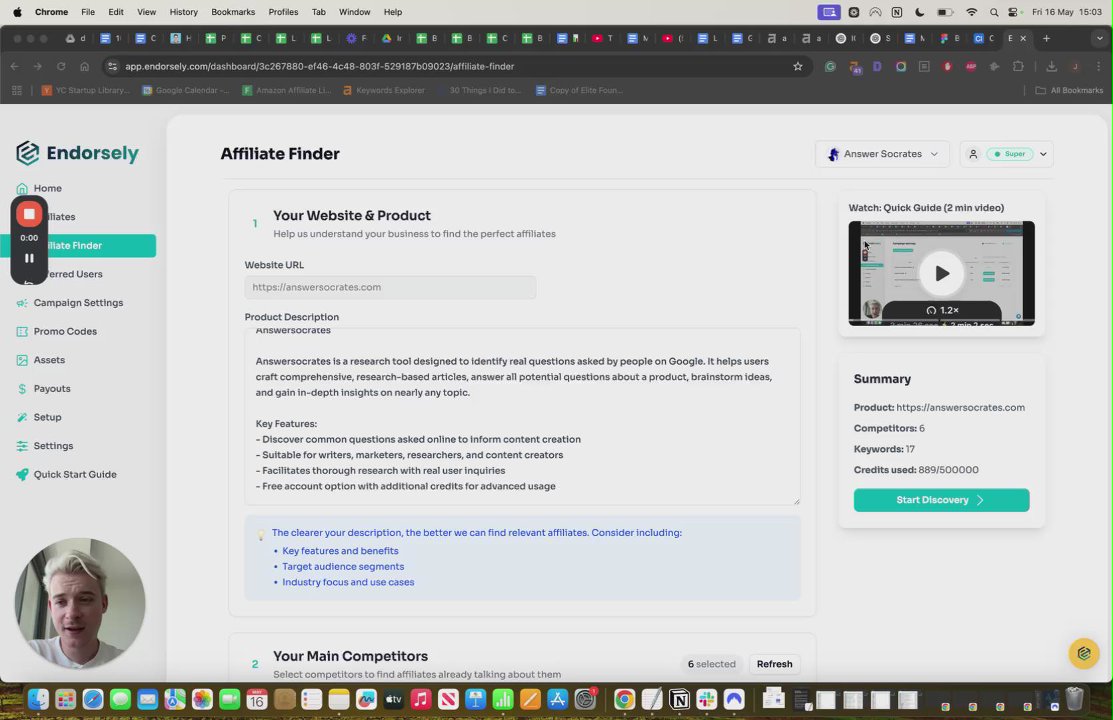Viewport: 1113px width, 720px height.
Task: Click 'Credits used: 889/500000' text
Action: tap(916, 470)
